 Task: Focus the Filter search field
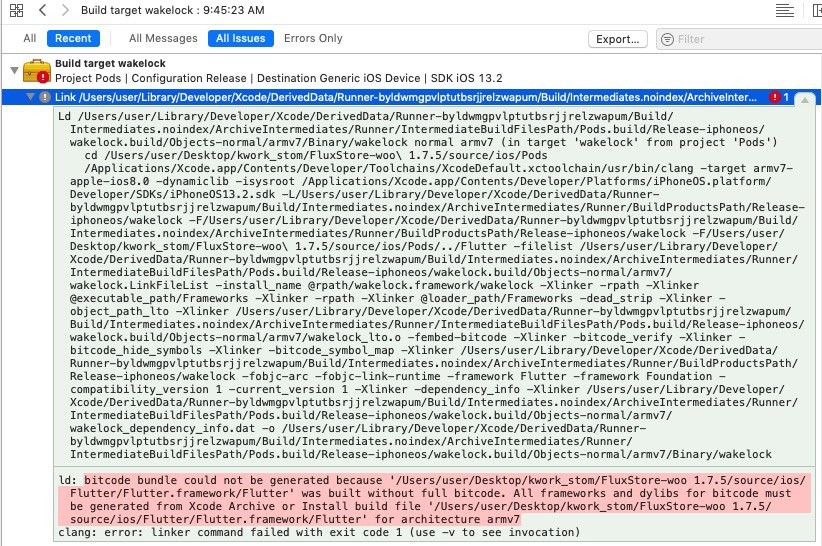(739, 39)
